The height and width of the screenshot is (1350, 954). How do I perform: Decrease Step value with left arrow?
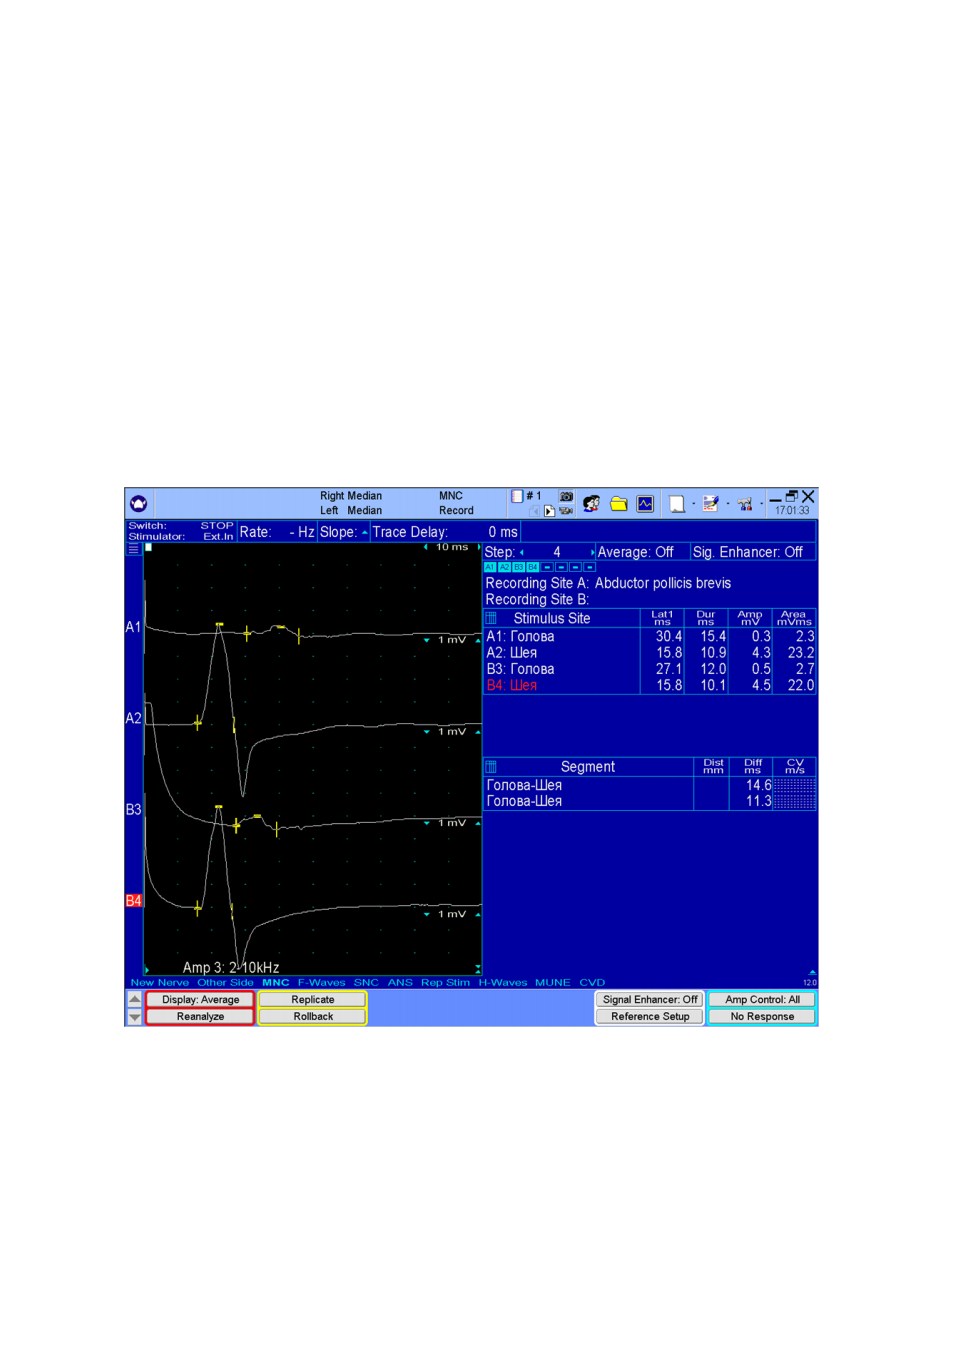(521, 552)
